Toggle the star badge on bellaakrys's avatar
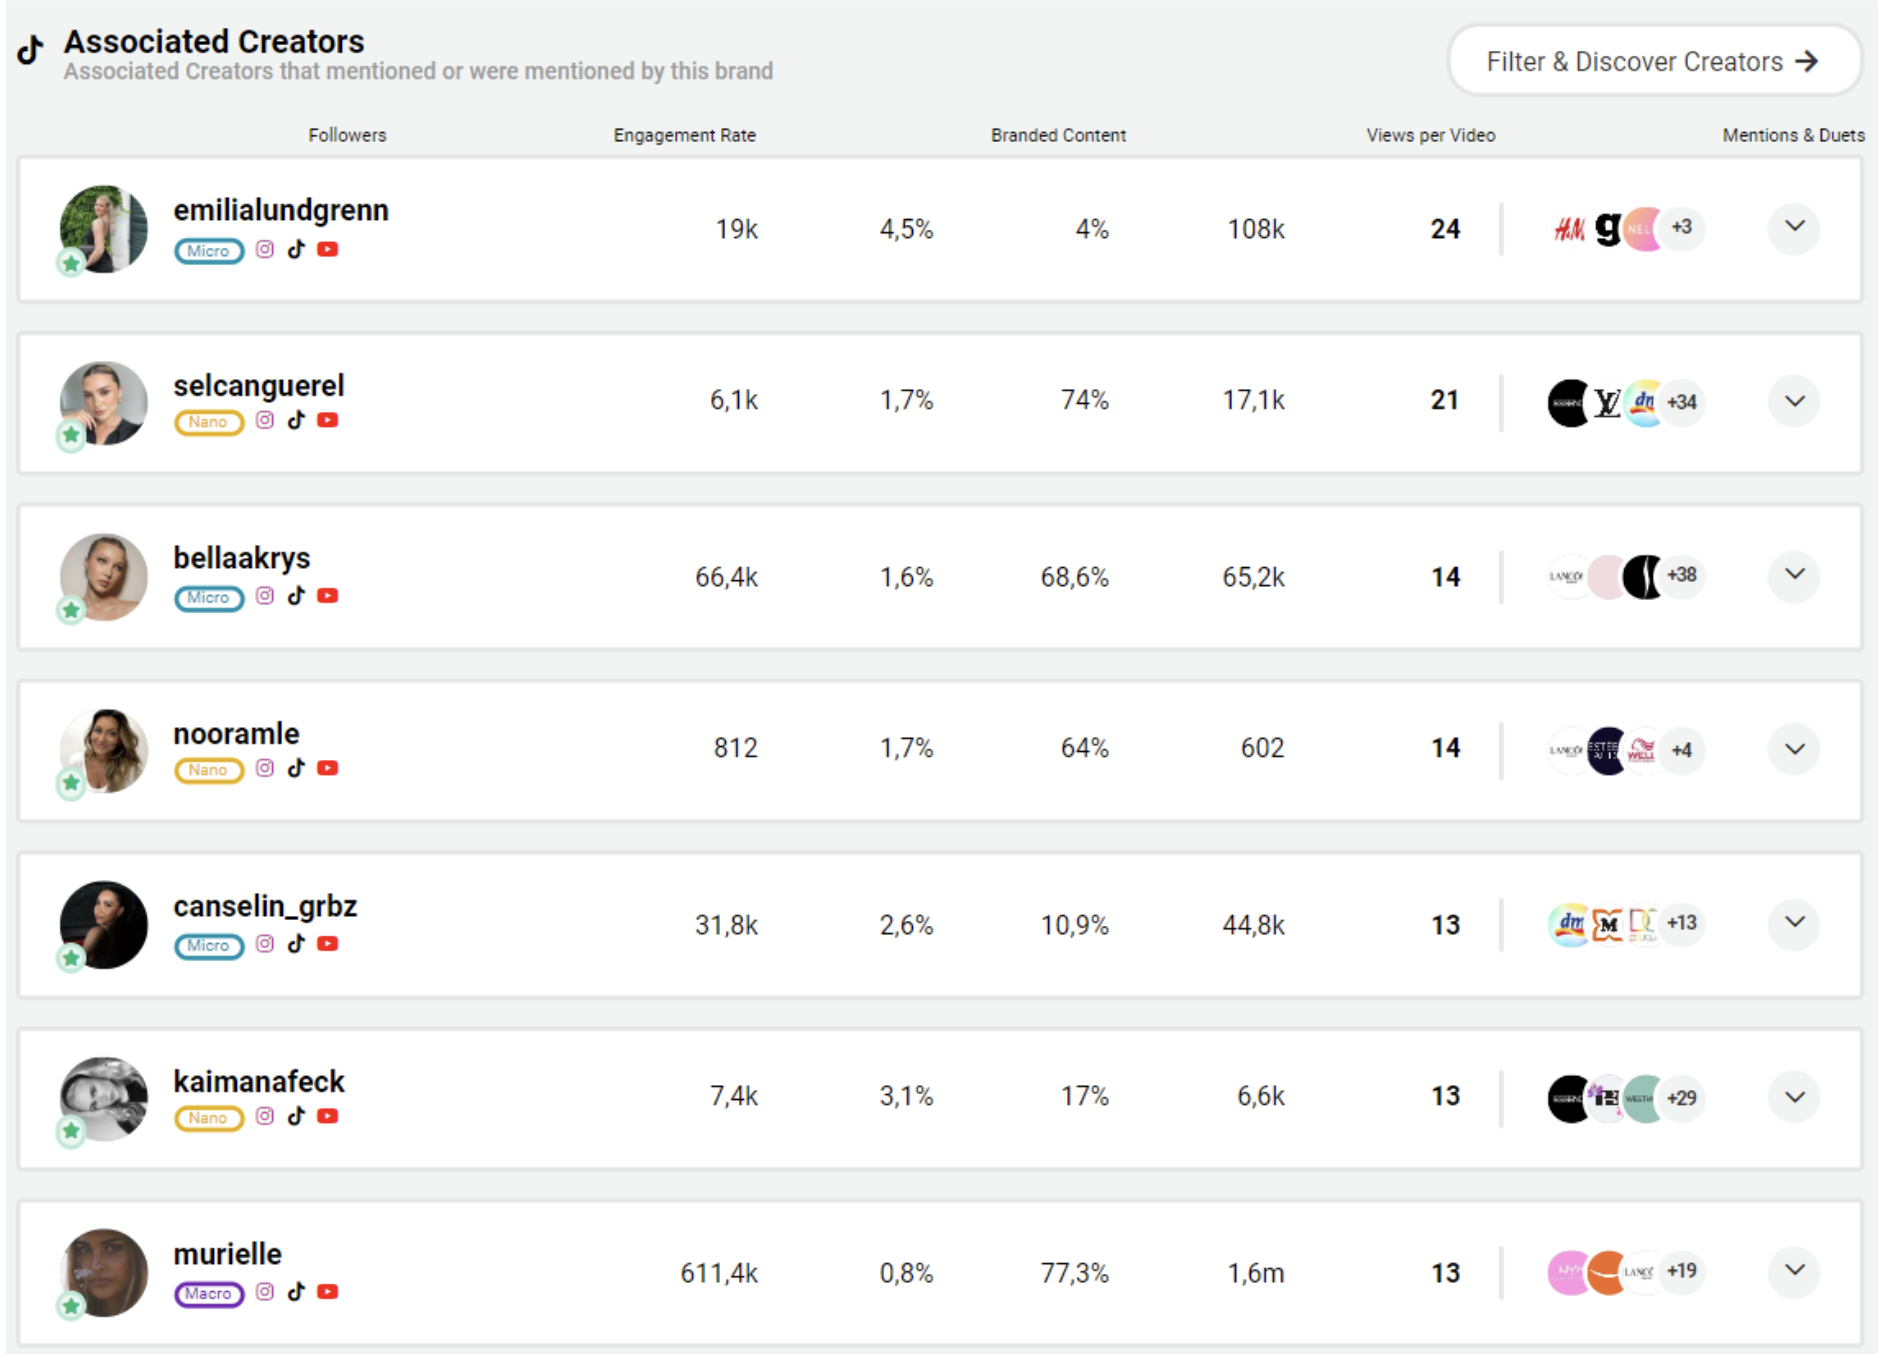Viewport: 1886px width, 1354px height. (x=71, y=610)
